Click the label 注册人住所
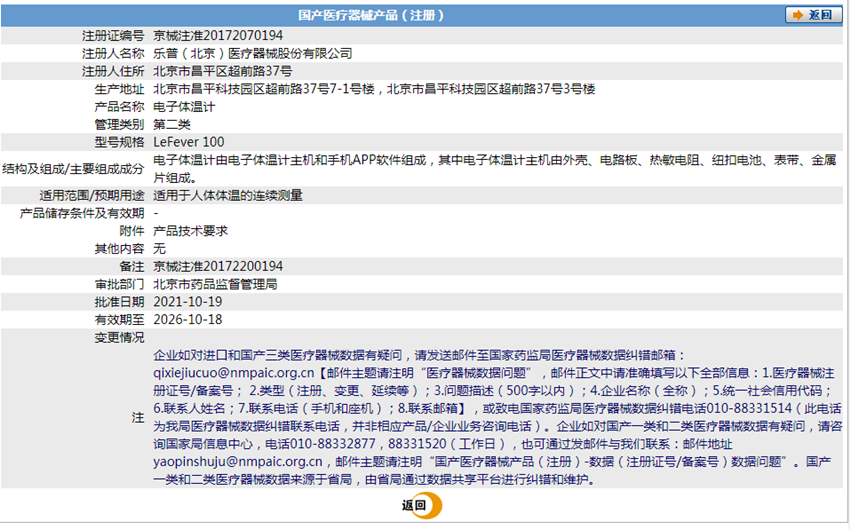The width and height of the screenshot is (850, 529). point(113,71)
